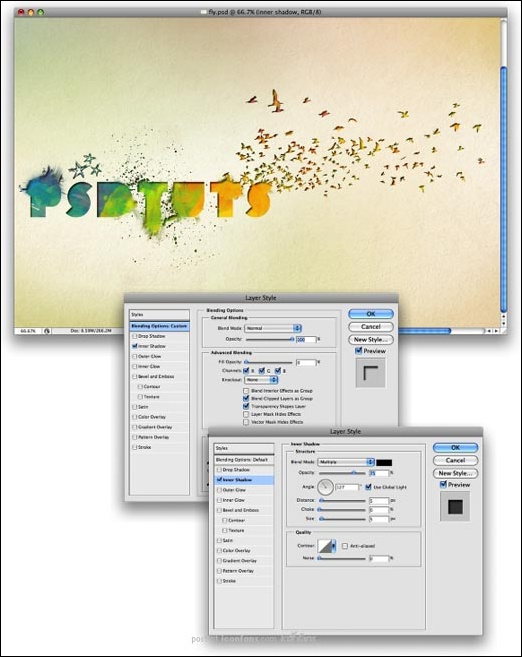The width and height of the screenshot is (522, 657).
Task: Toggle Preview checkbox in back Layer Style dialog
Action: pos(359,351)
